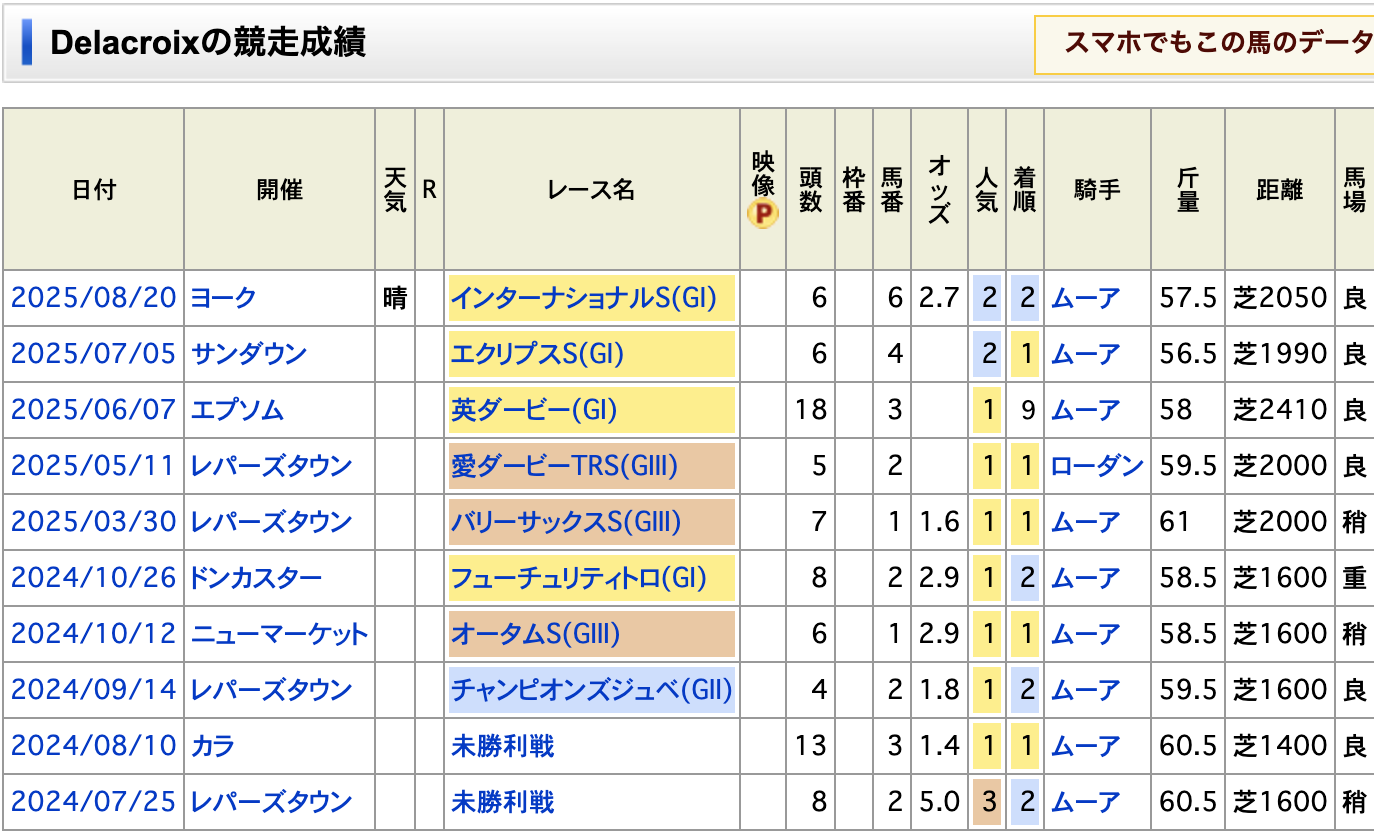Open オータムS(GIII) race link
This screenshot has height=836, width=1374.
[535, 634]
